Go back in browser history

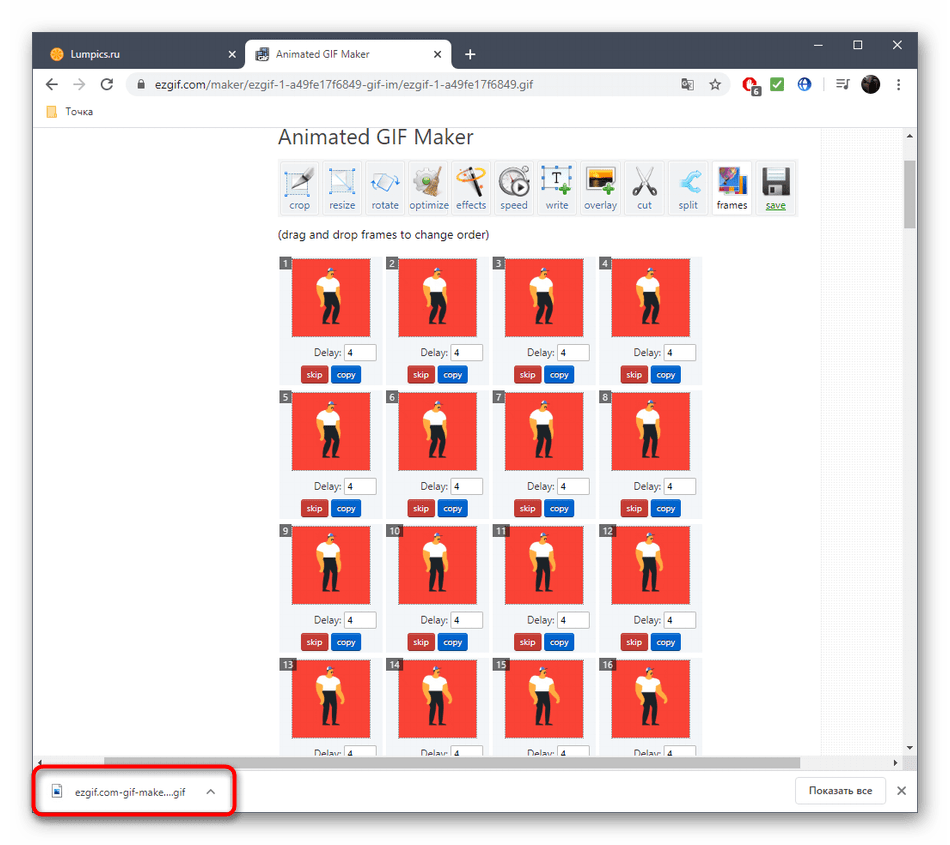[x=52, y=84]
